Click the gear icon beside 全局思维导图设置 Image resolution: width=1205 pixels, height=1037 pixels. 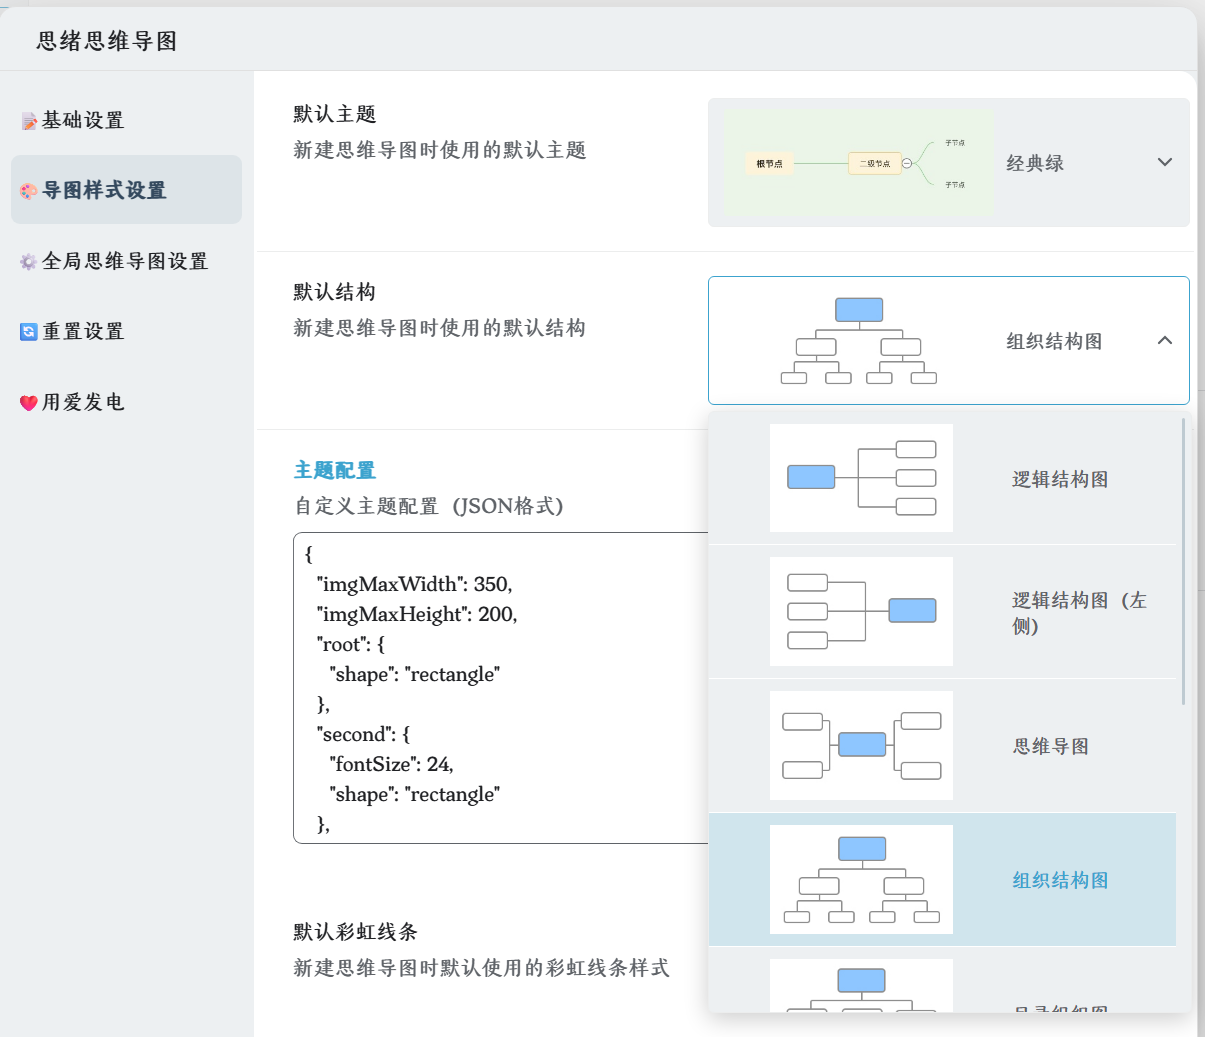[x=28, y=262]
